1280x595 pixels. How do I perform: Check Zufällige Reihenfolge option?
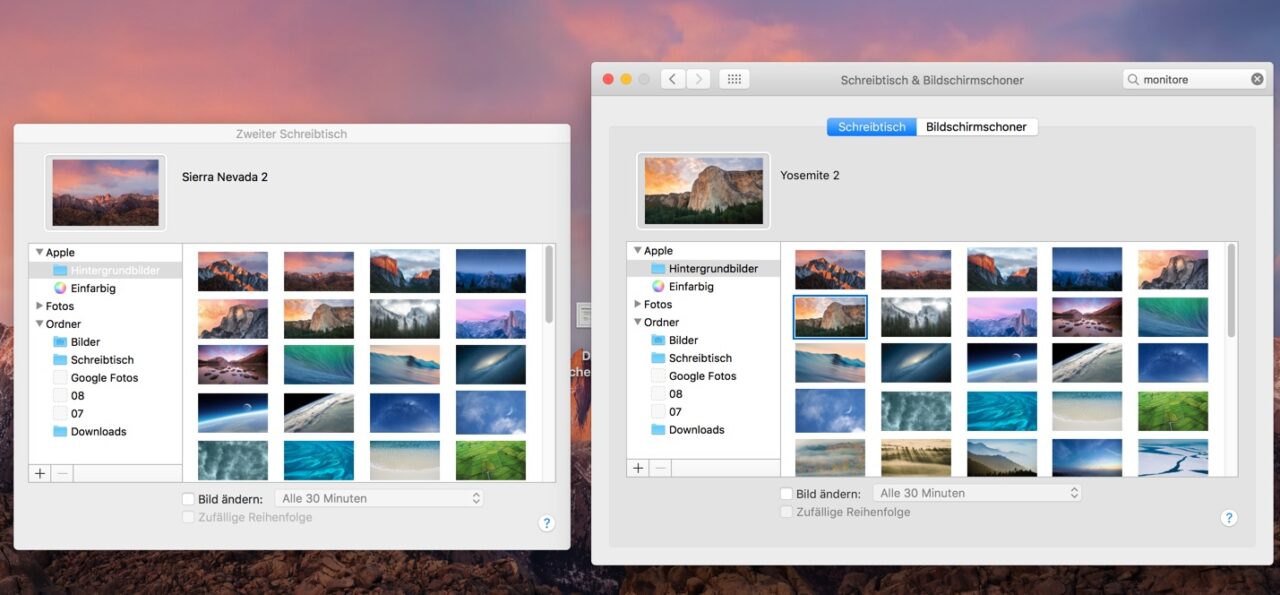point(786,511)
